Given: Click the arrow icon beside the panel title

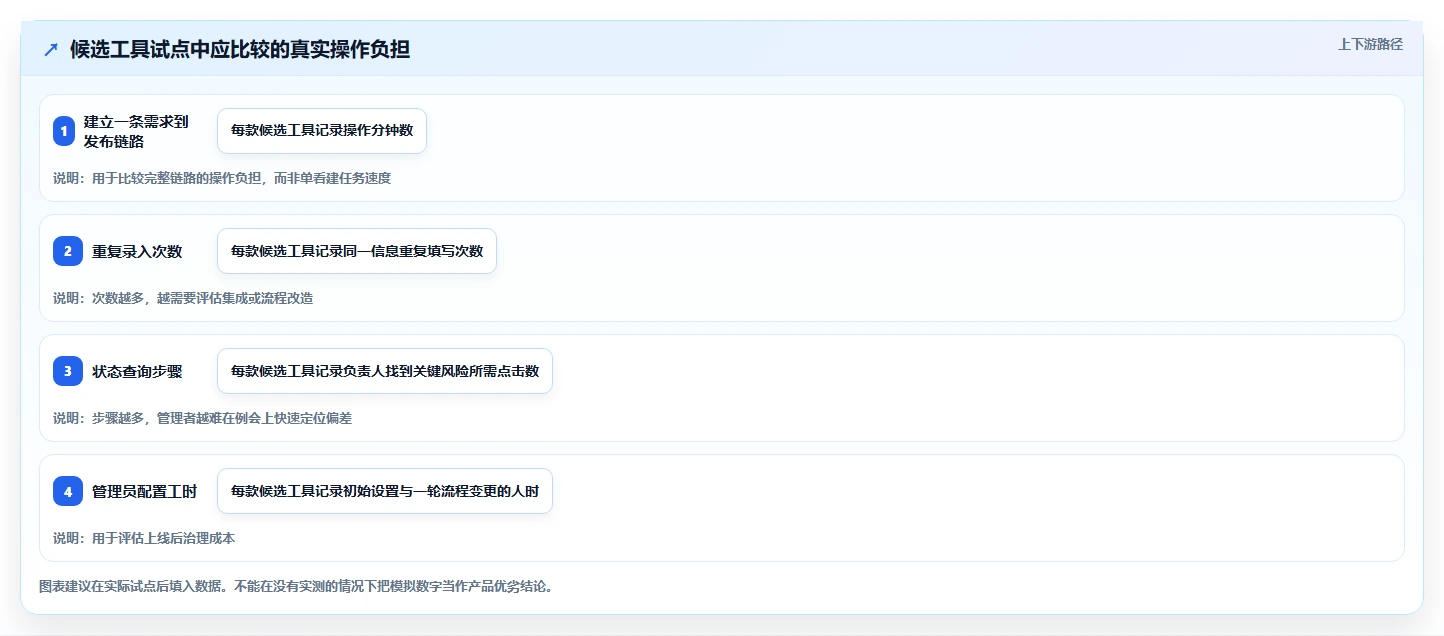Looking at the screenshot, I should (51, 50).
